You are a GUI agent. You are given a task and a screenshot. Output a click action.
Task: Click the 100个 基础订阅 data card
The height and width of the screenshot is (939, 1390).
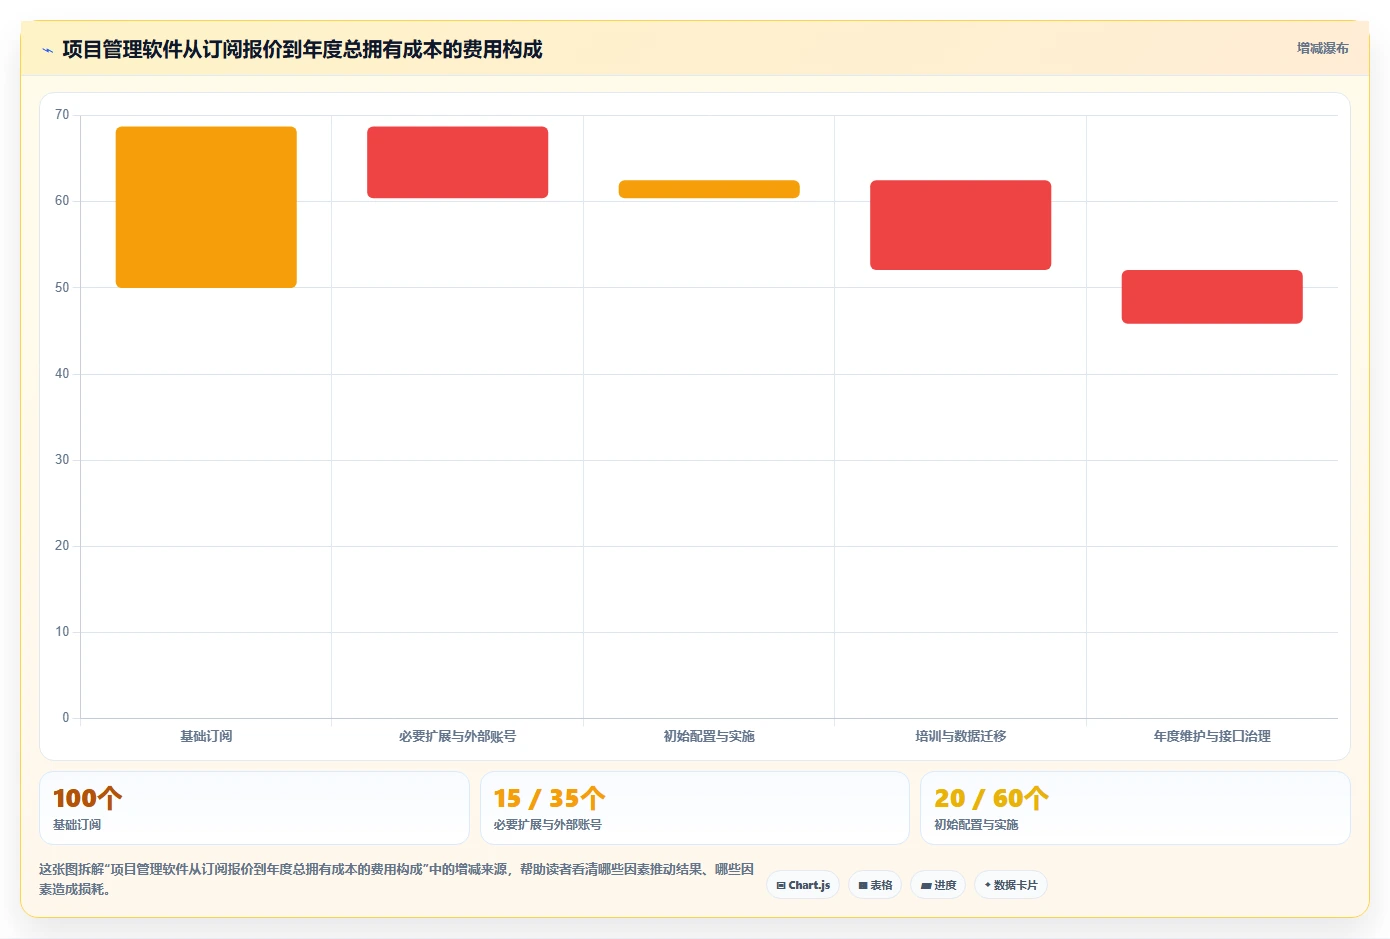coord(254,808)
